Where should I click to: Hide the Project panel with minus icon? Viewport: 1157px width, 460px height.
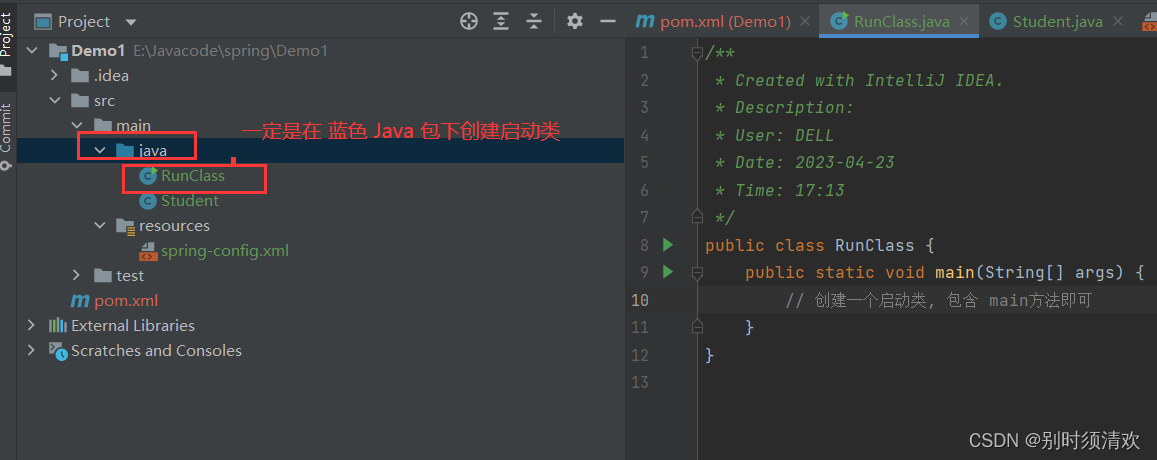point(608,21)
